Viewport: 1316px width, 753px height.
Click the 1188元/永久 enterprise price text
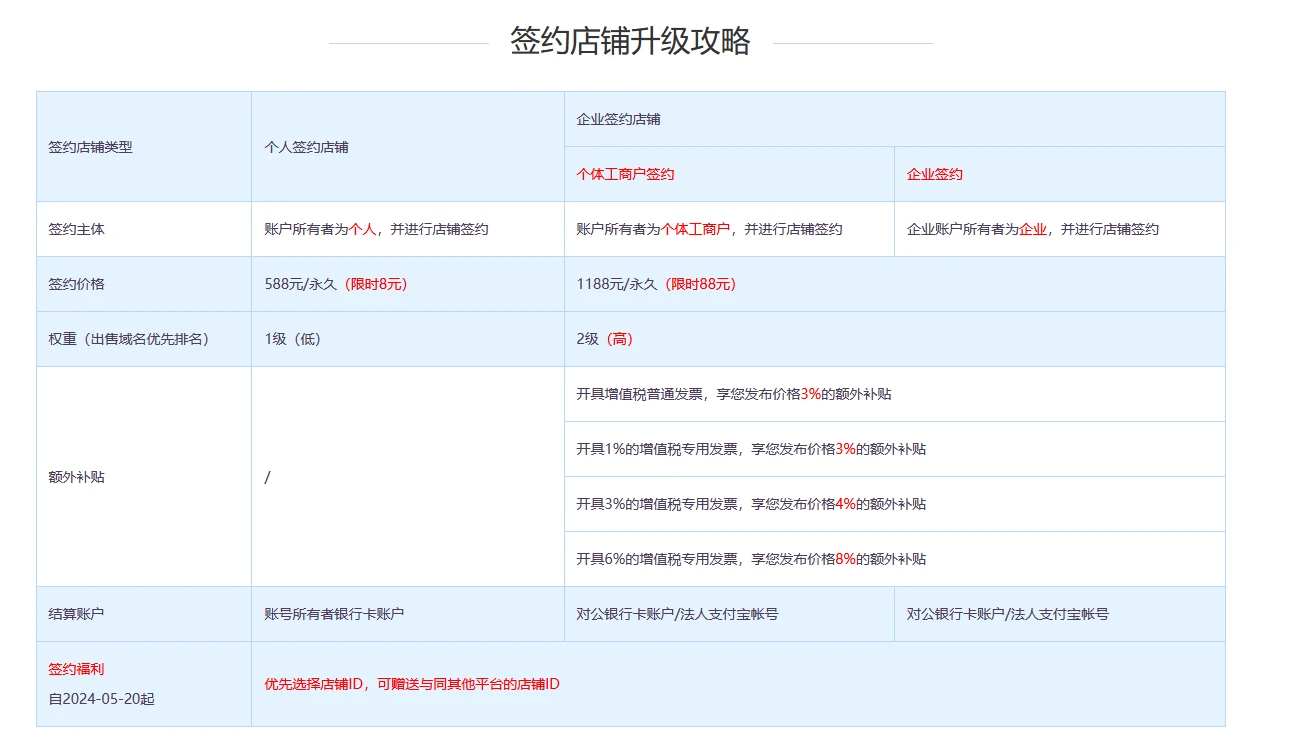pyautogui.click(x=616, y=284)
